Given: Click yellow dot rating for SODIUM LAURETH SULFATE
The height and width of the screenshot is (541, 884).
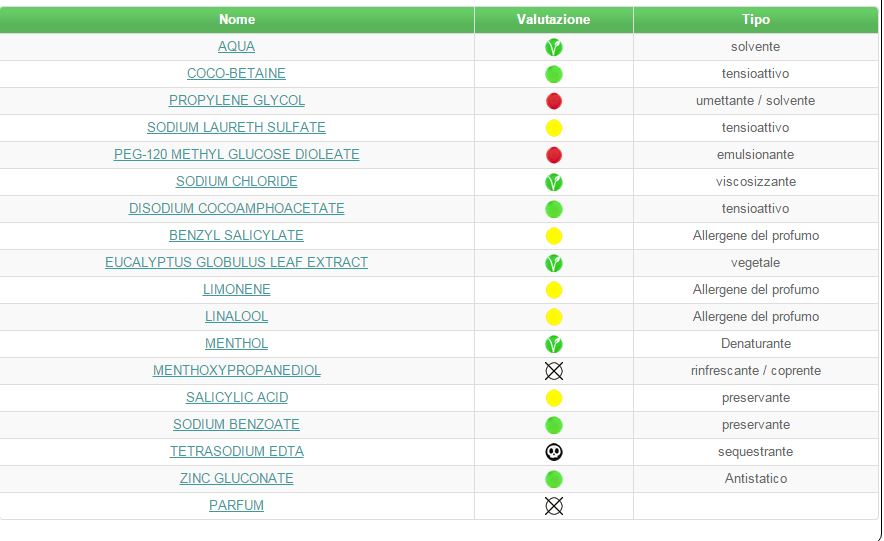Looking at the screenshot, I should point(554,128).
